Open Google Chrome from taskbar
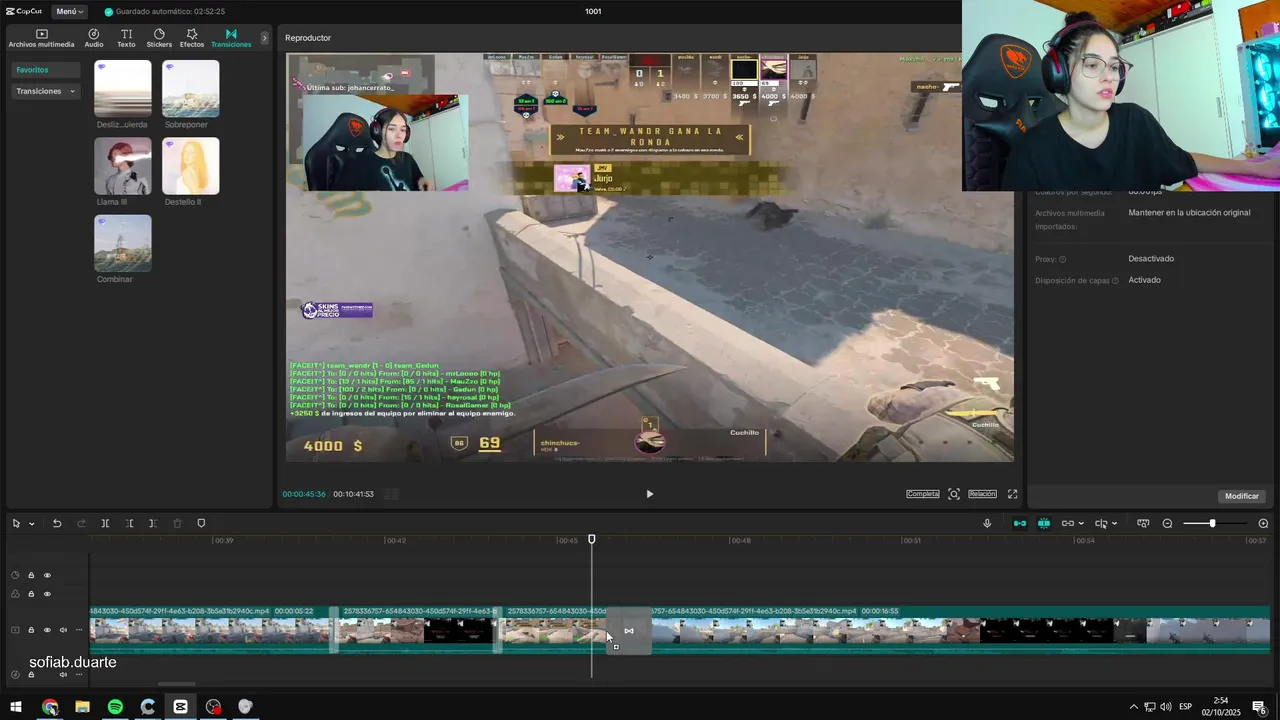This screenshot has width=1280, height=720. coord(50,707)
